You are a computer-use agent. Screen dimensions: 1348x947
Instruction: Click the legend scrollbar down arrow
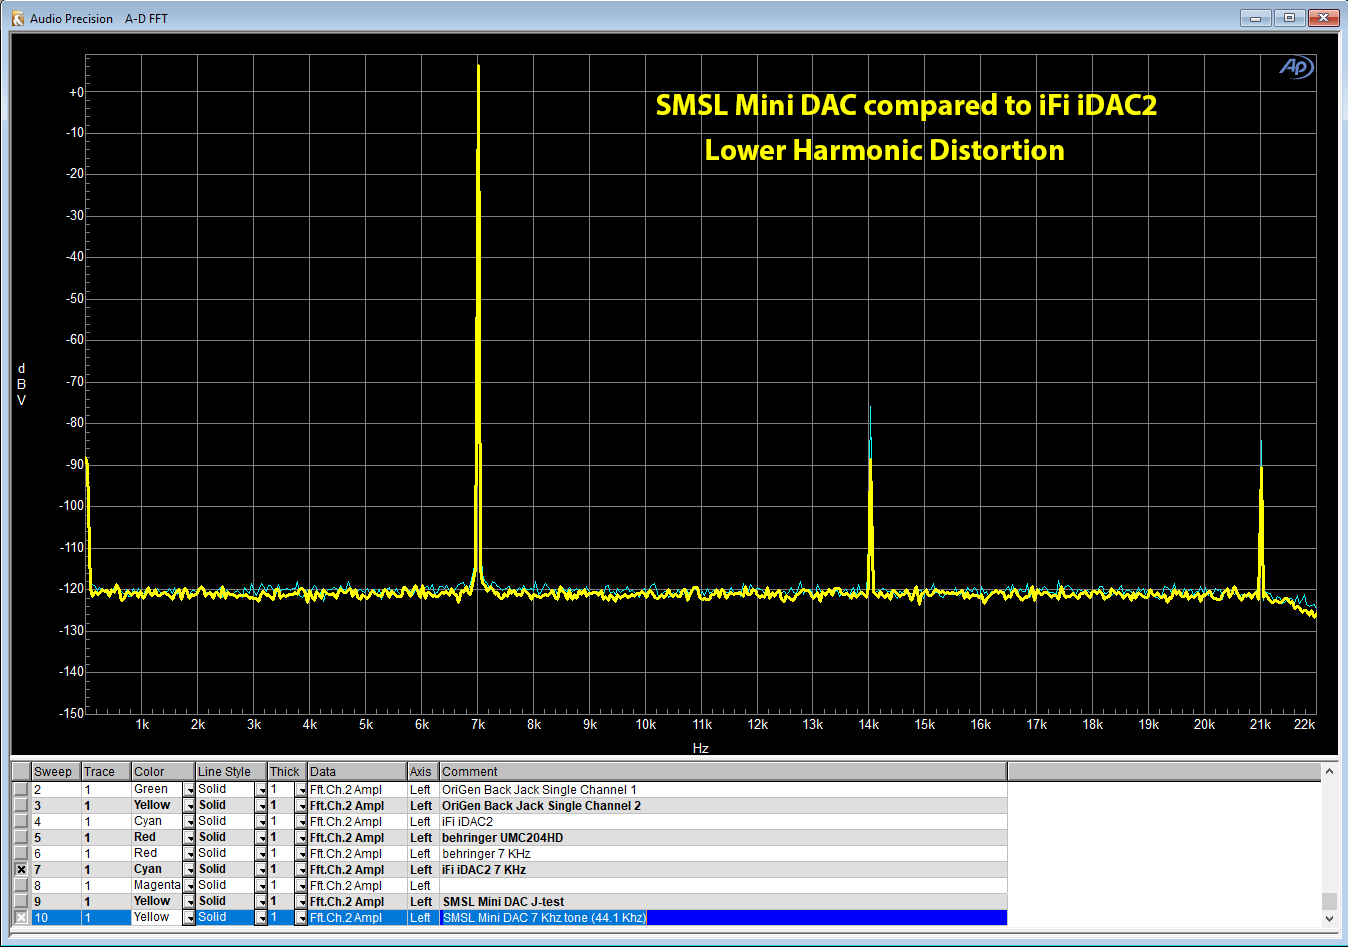click(x=1329, y=919)
